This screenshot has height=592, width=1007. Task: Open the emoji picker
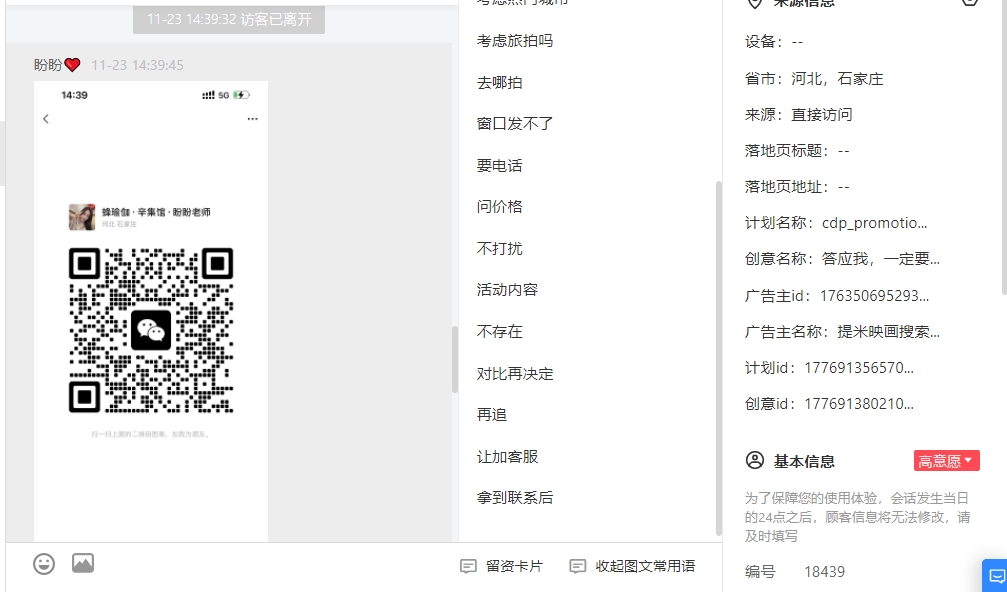pyautogui.click(x=44, y=564)
